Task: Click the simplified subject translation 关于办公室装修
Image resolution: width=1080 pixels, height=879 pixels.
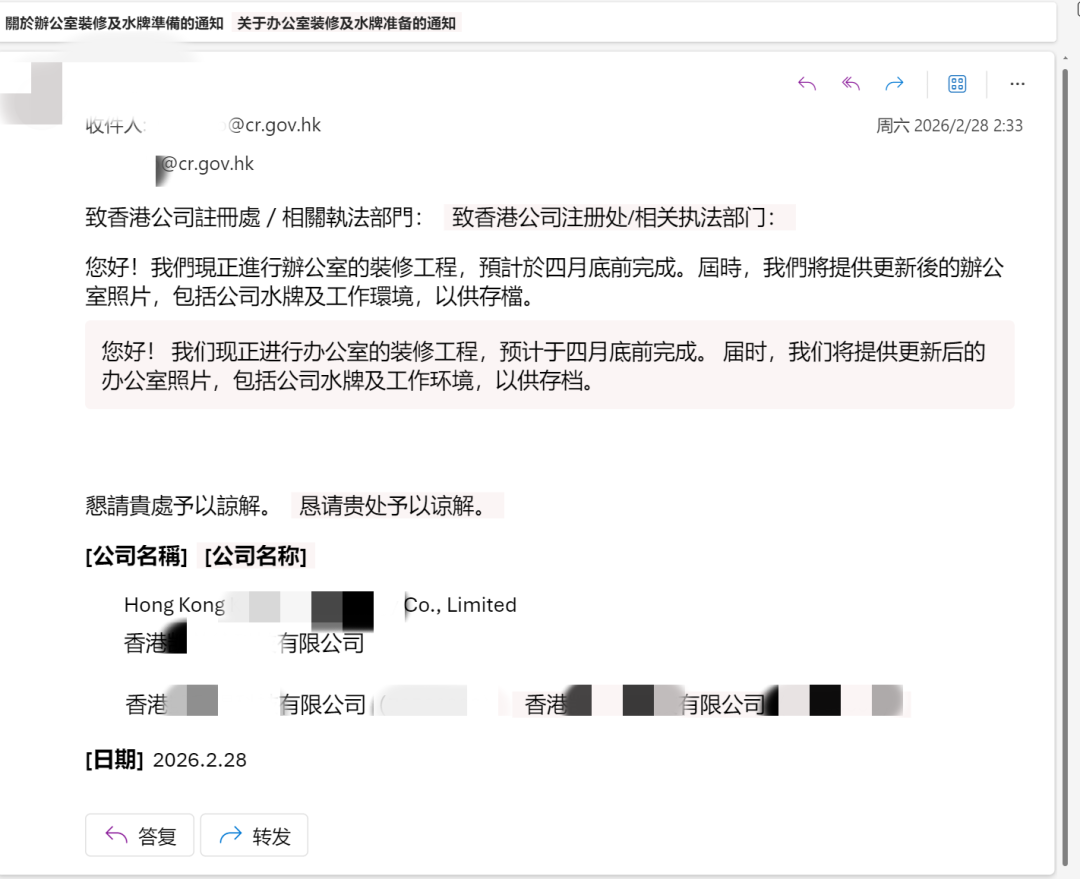Action: point(346,23)
